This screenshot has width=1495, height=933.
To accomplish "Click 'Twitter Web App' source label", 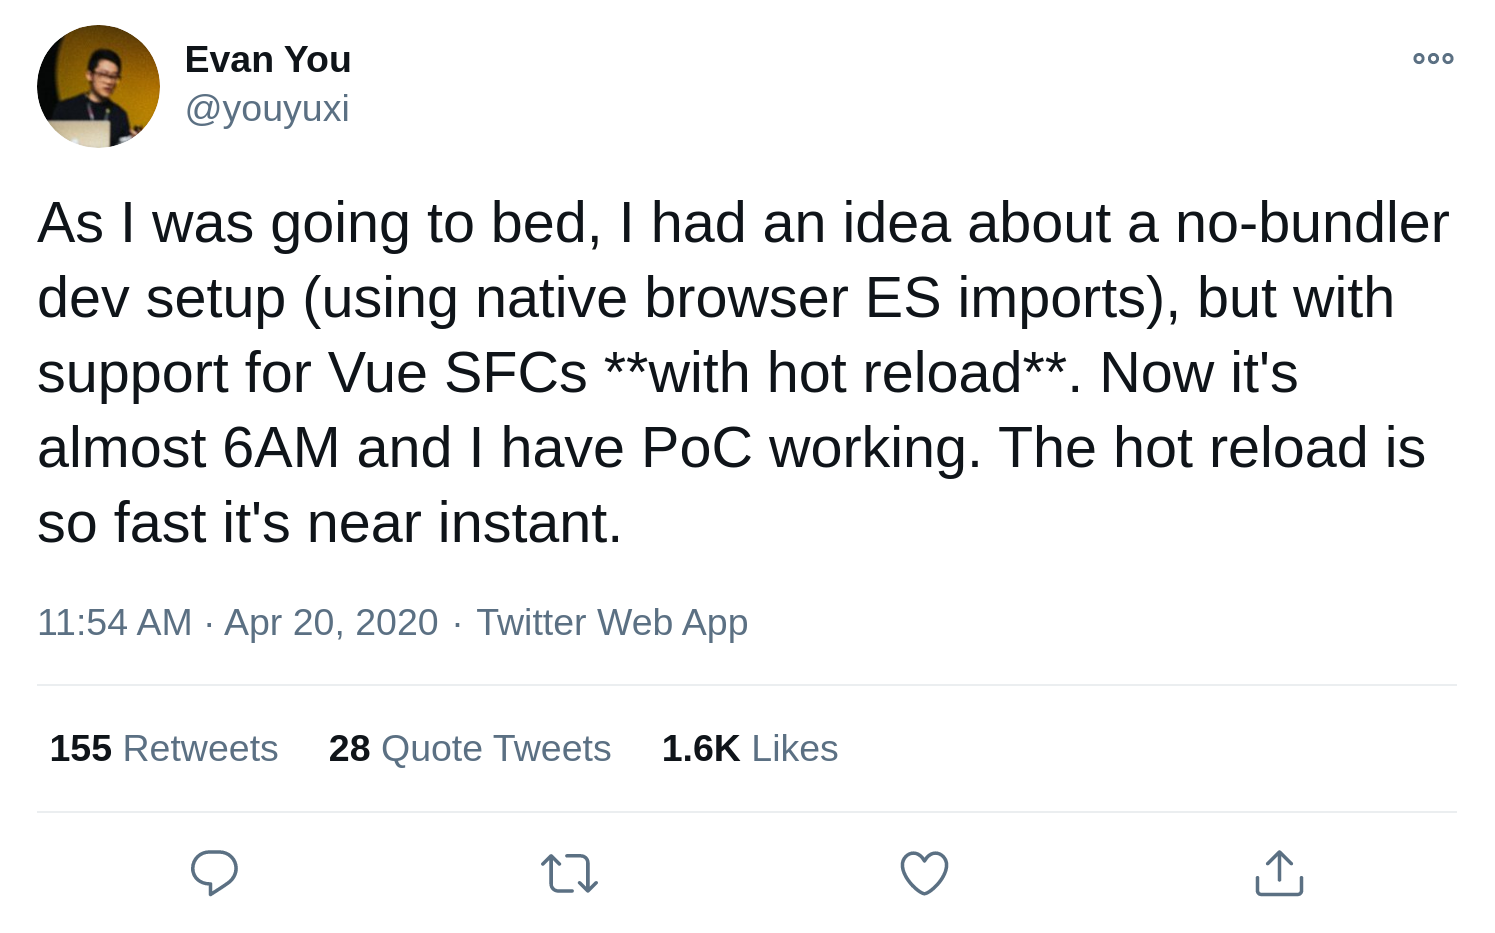I will click(612, 621).
